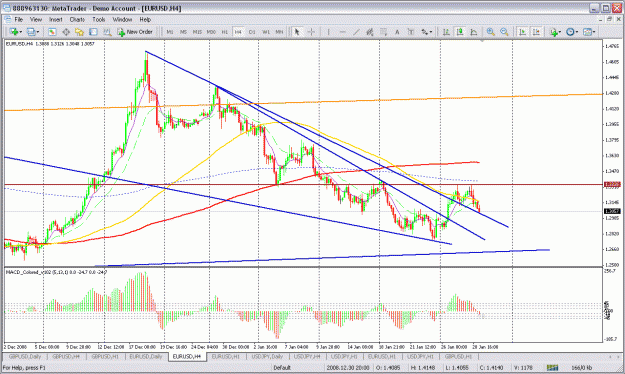Open the Templates icon
The width and height of the screenshot is (625, 374).
tap(587, 32)
